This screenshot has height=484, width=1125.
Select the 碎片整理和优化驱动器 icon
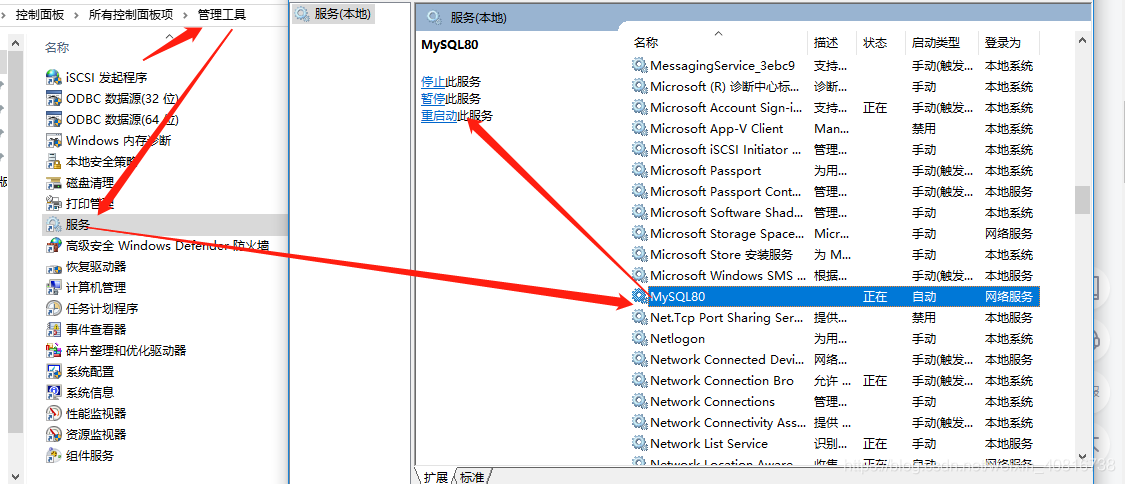pos(54,351)
